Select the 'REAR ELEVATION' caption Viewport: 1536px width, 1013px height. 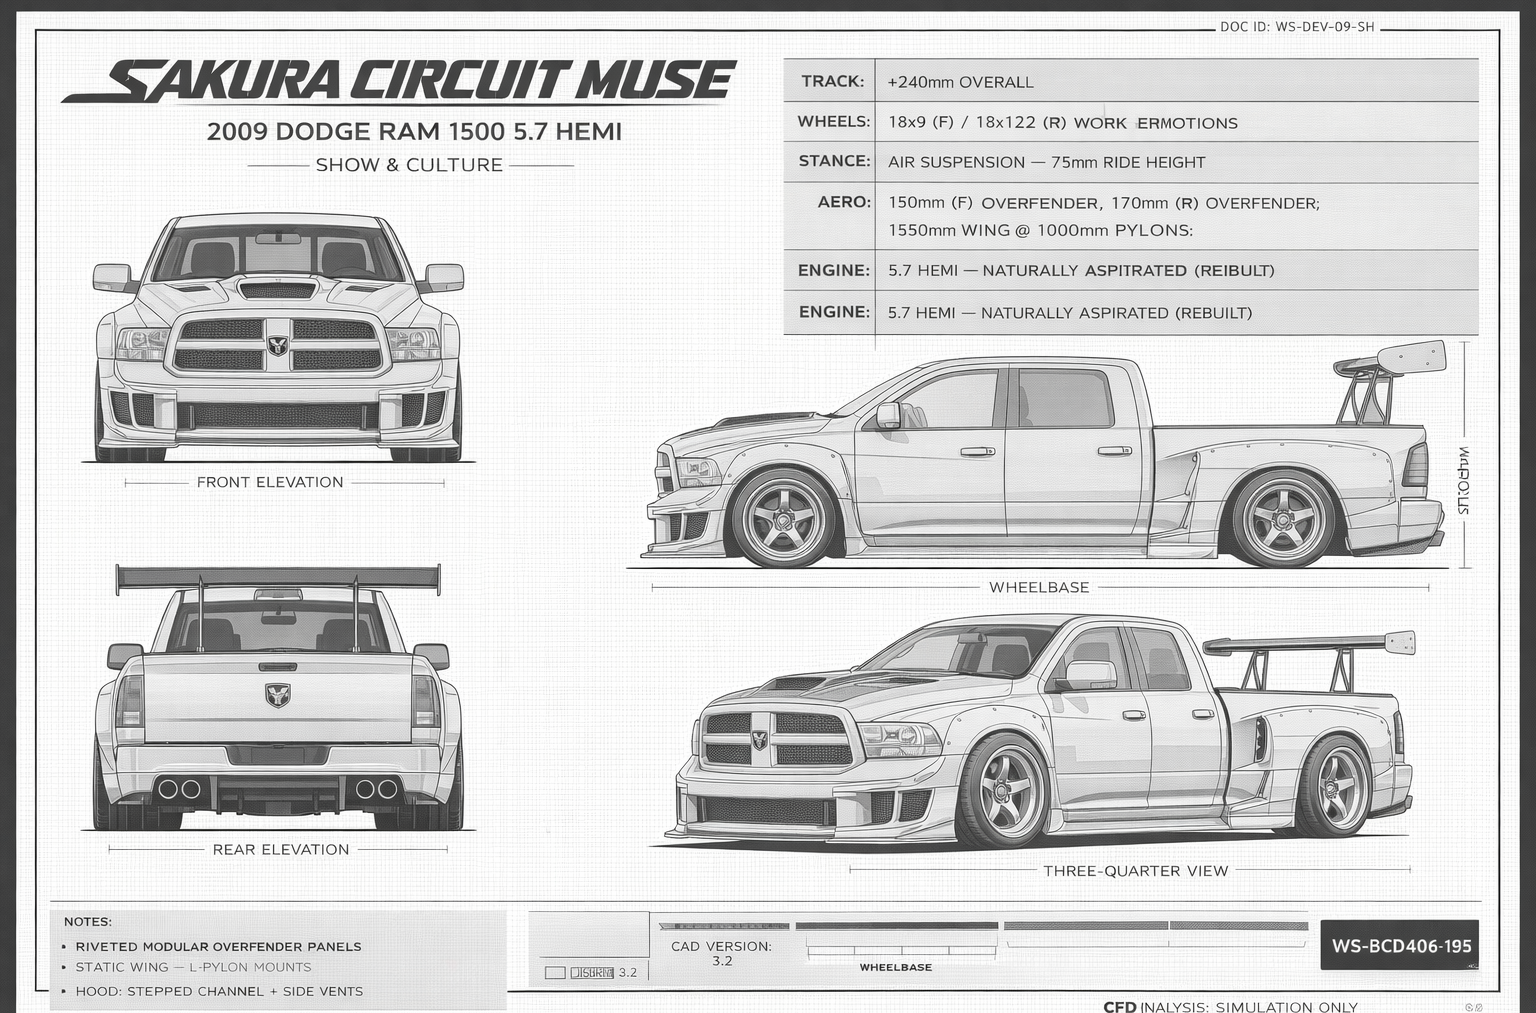pos(281,850)
